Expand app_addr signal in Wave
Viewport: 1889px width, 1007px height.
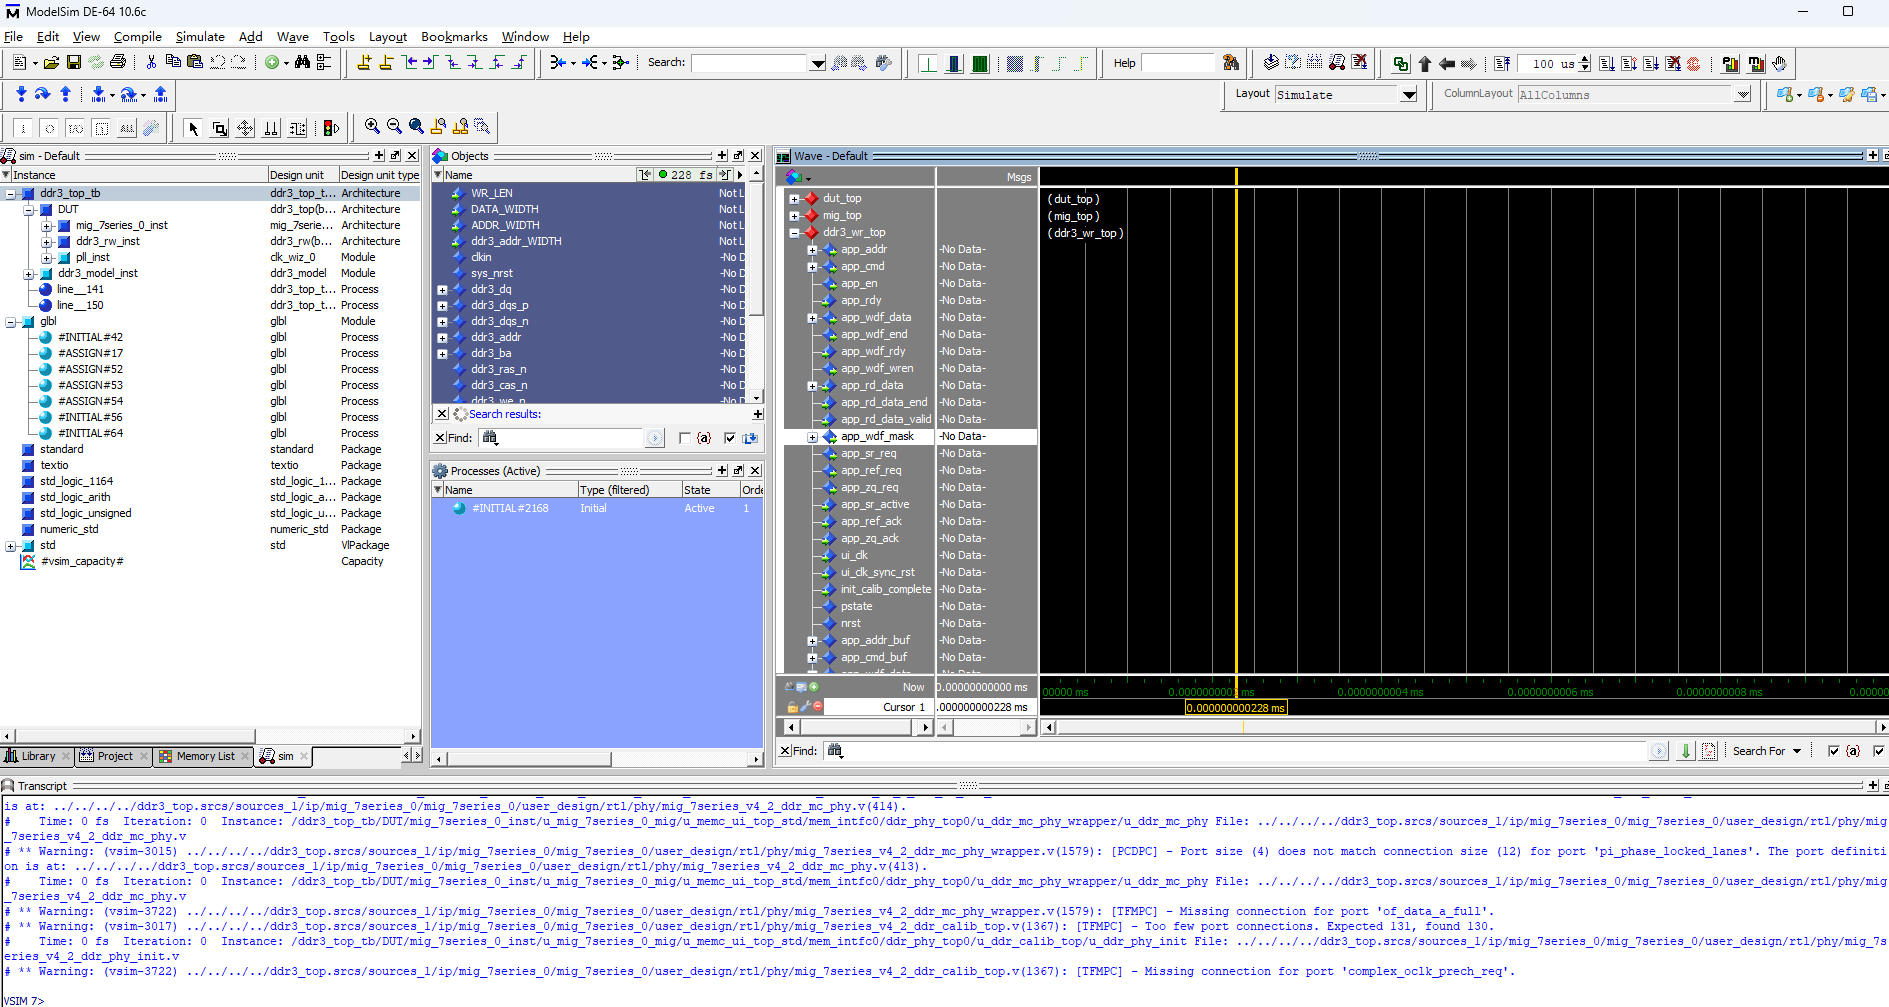tap(812, 250)
